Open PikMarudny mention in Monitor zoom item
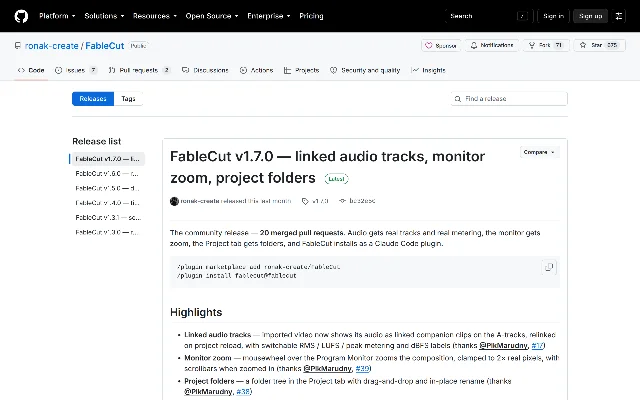Viewport: 640px width, 400px height. (327, 369)
